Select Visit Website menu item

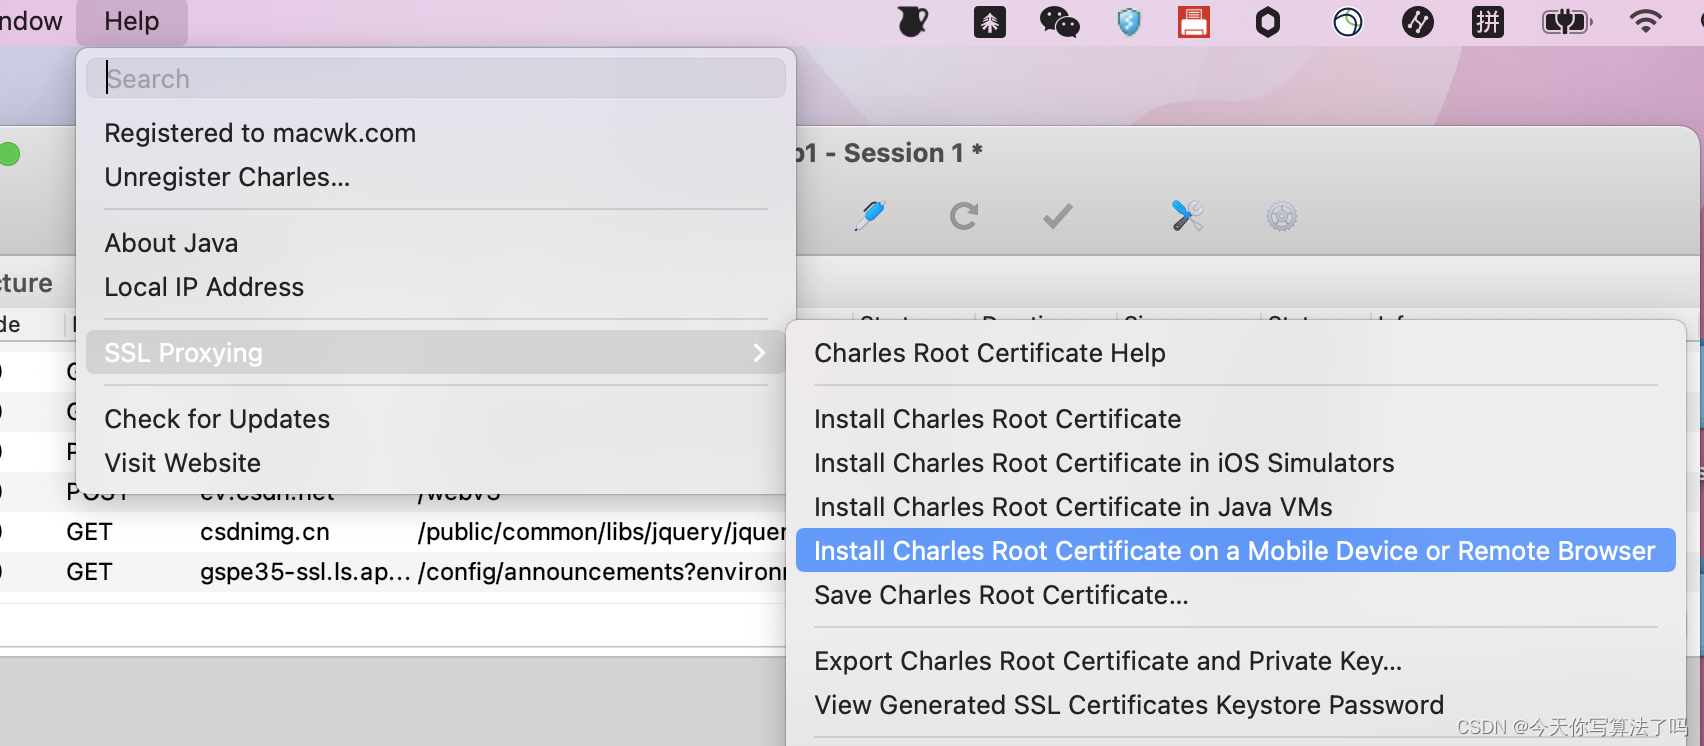(x=182, y=463)
